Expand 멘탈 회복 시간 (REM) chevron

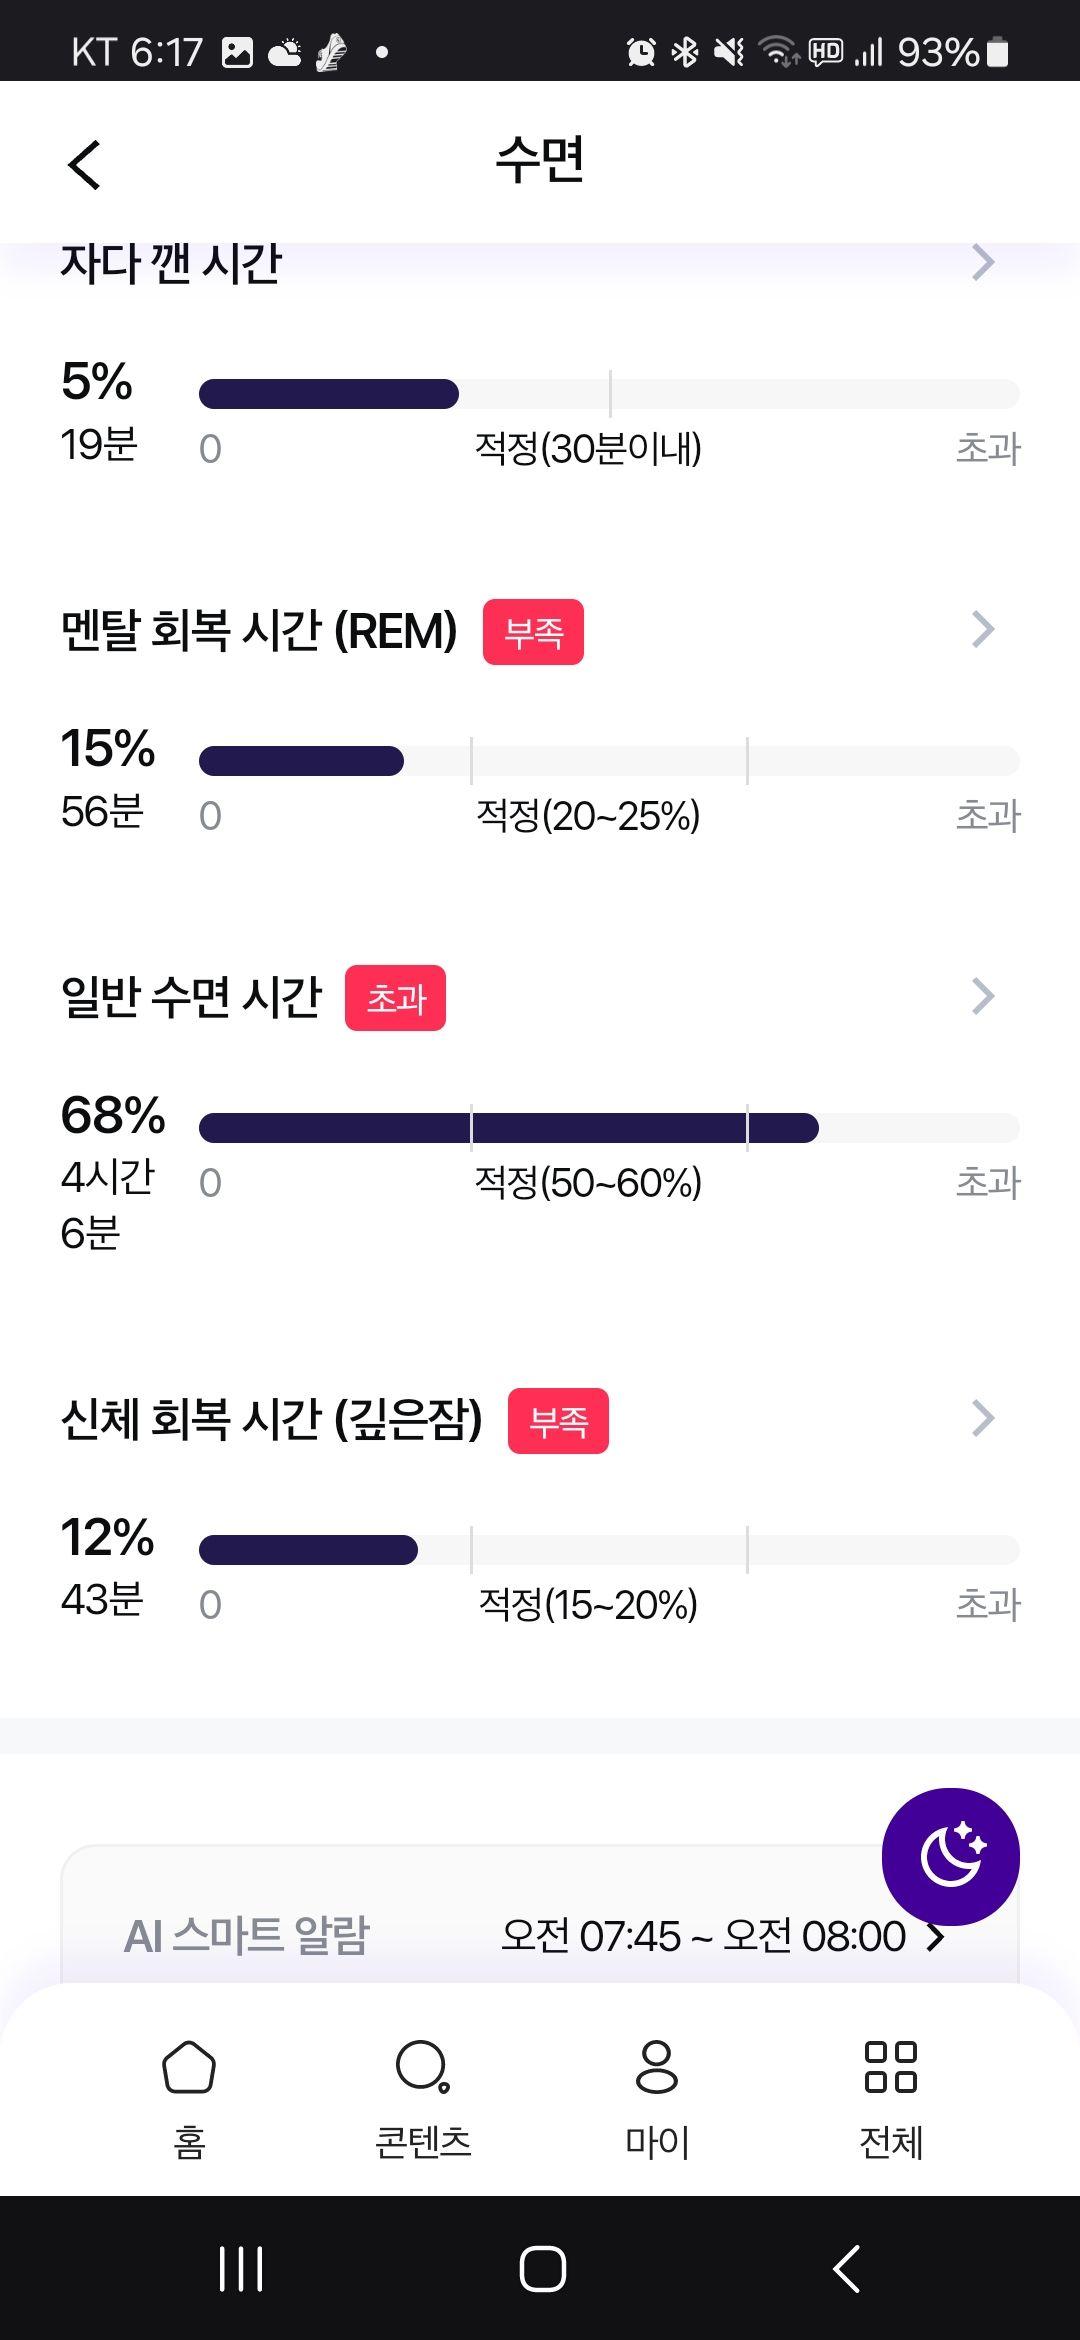pos(983,629)
